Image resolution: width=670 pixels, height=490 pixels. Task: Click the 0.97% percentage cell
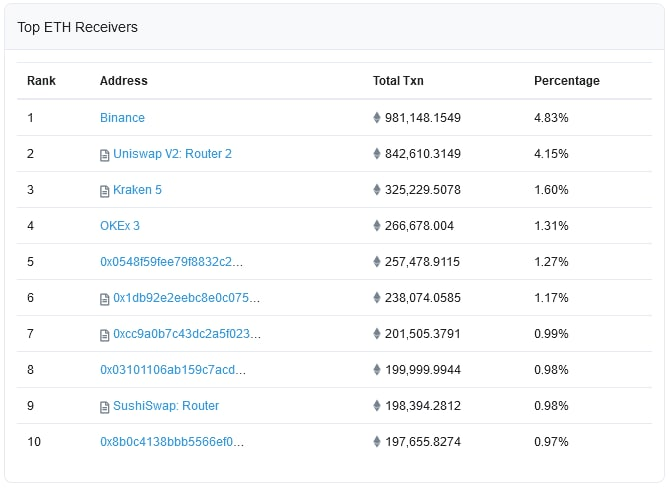[551, 442]
